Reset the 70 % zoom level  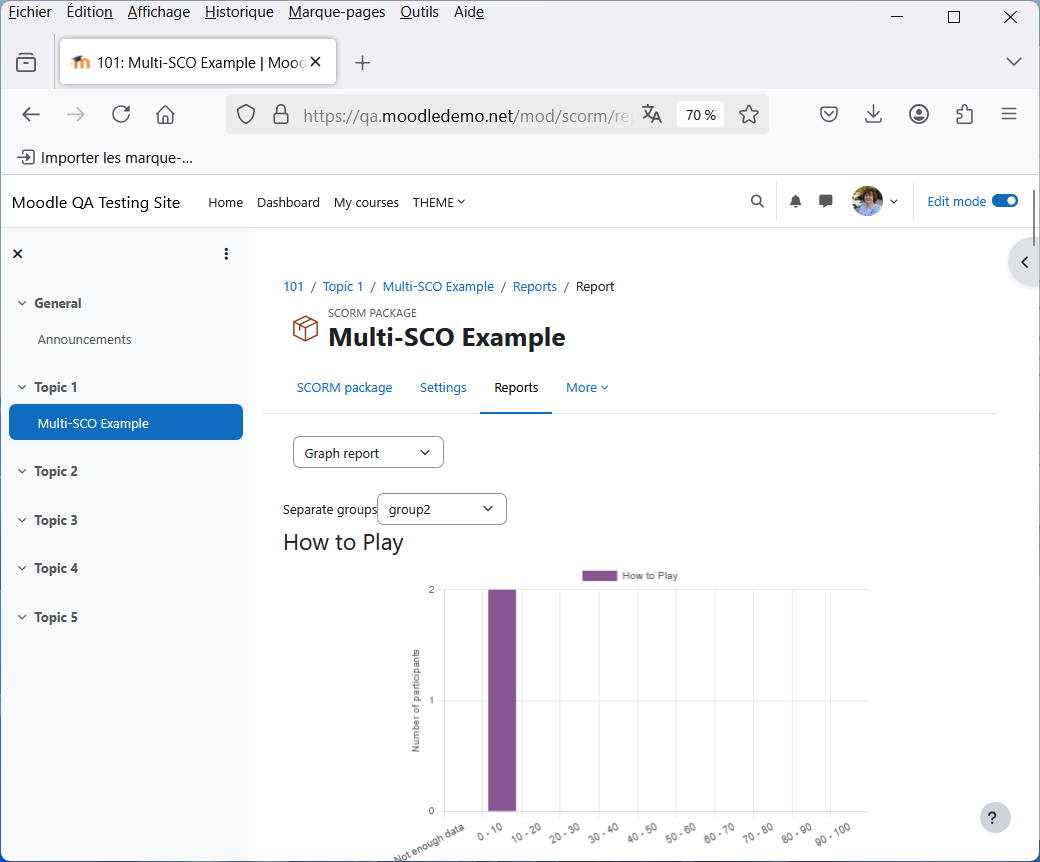click(x=700, y=115)
